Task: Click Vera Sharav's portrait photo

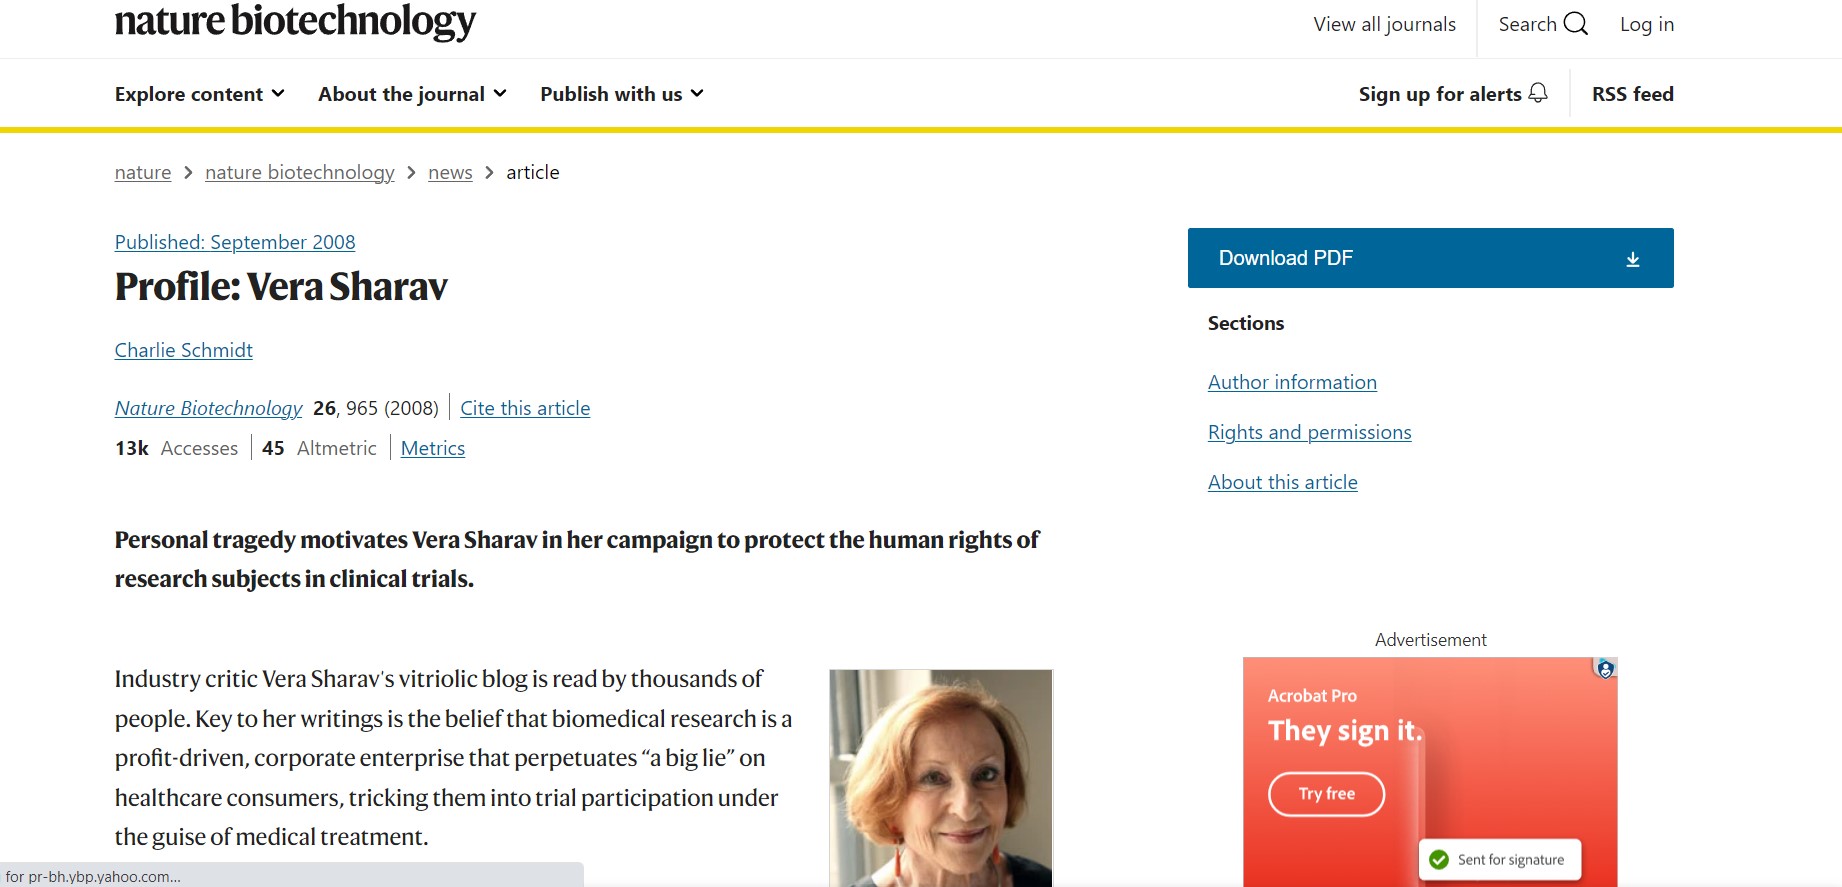Action: click(940, 777)
